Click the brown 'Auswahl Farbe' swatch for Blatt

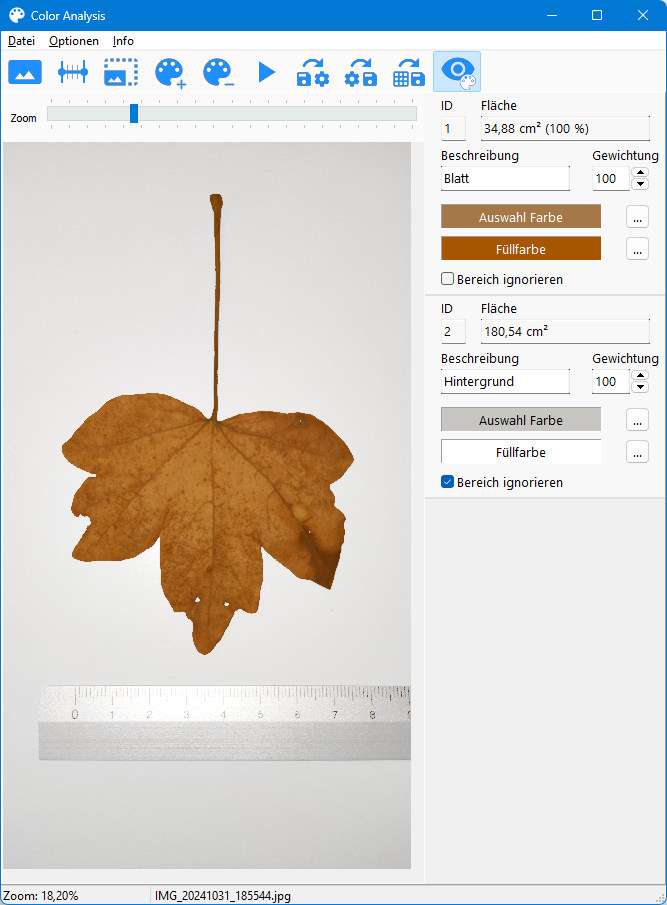click(x=521, y=217)
